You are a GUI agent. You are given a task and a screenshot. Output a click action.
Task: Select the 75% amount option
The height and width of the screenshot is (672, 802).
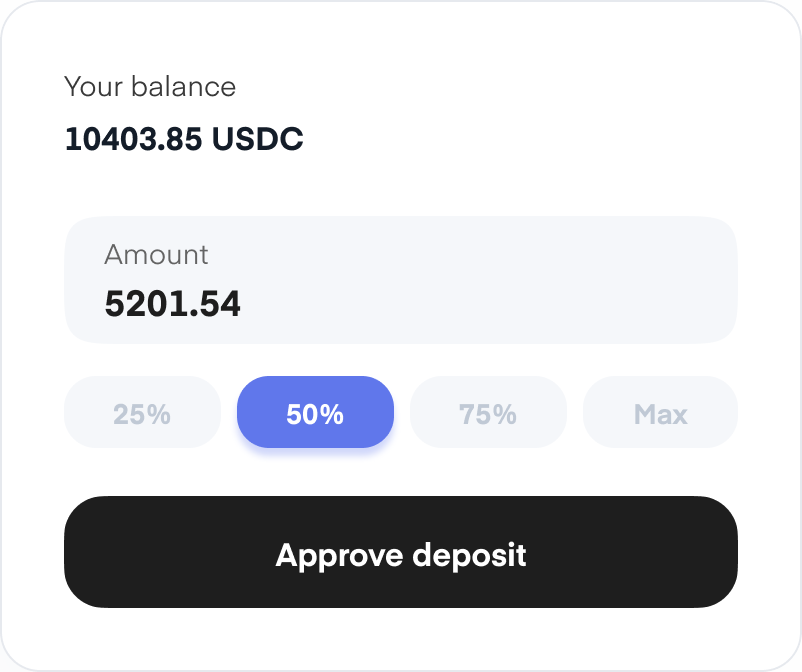[488, 413]
